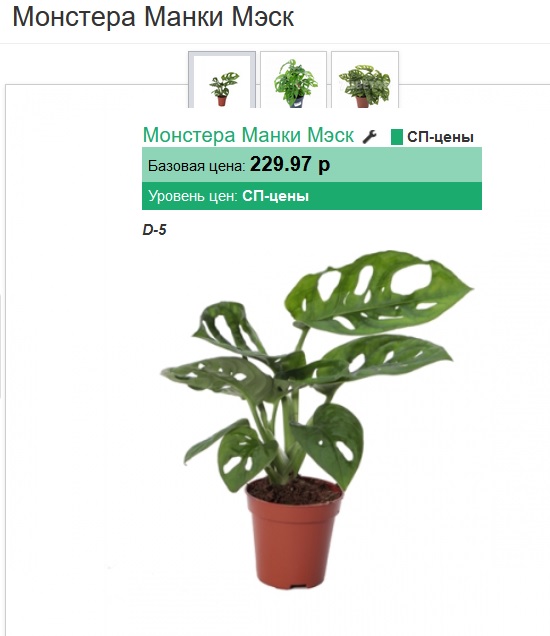Open the second thumbnail with bushy plant

click(293, 80)
